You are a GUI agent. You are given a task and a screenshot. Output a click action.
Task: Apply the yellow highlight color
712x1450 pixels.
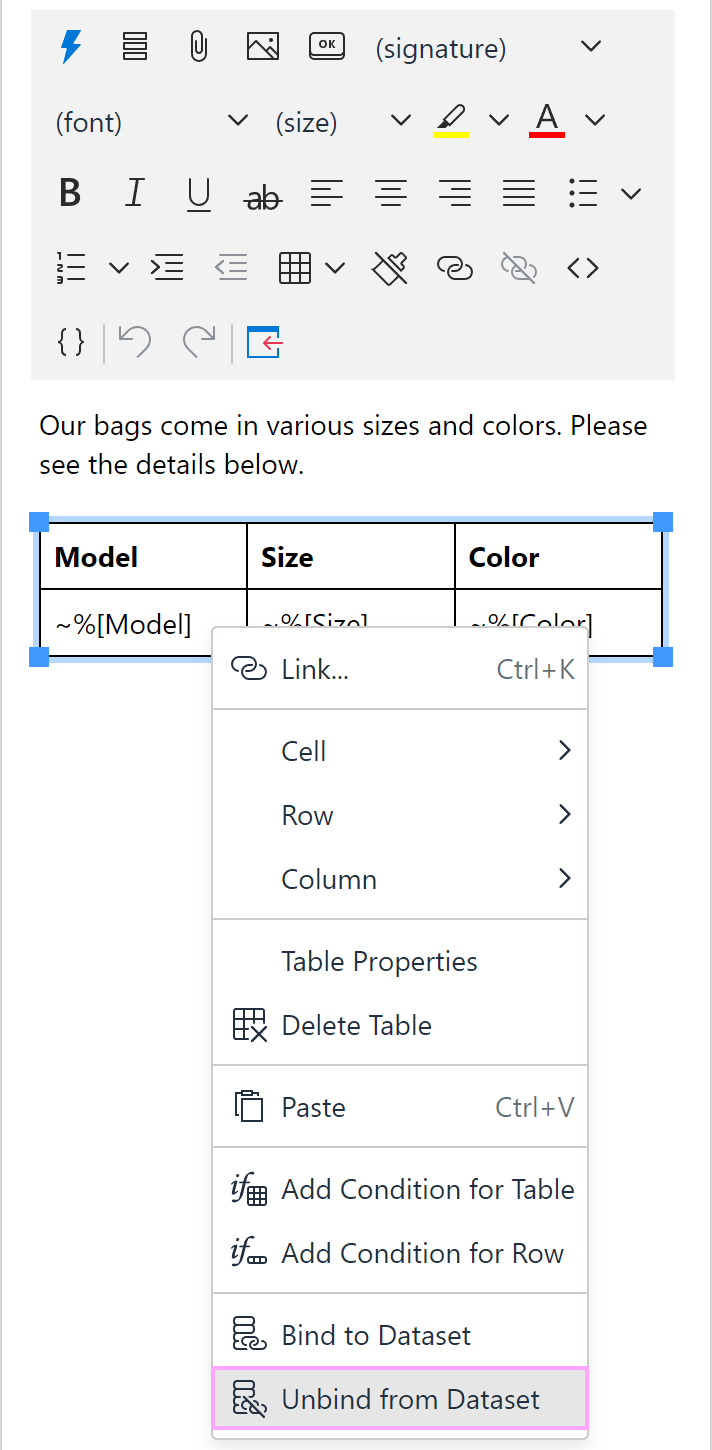point(452,120)
